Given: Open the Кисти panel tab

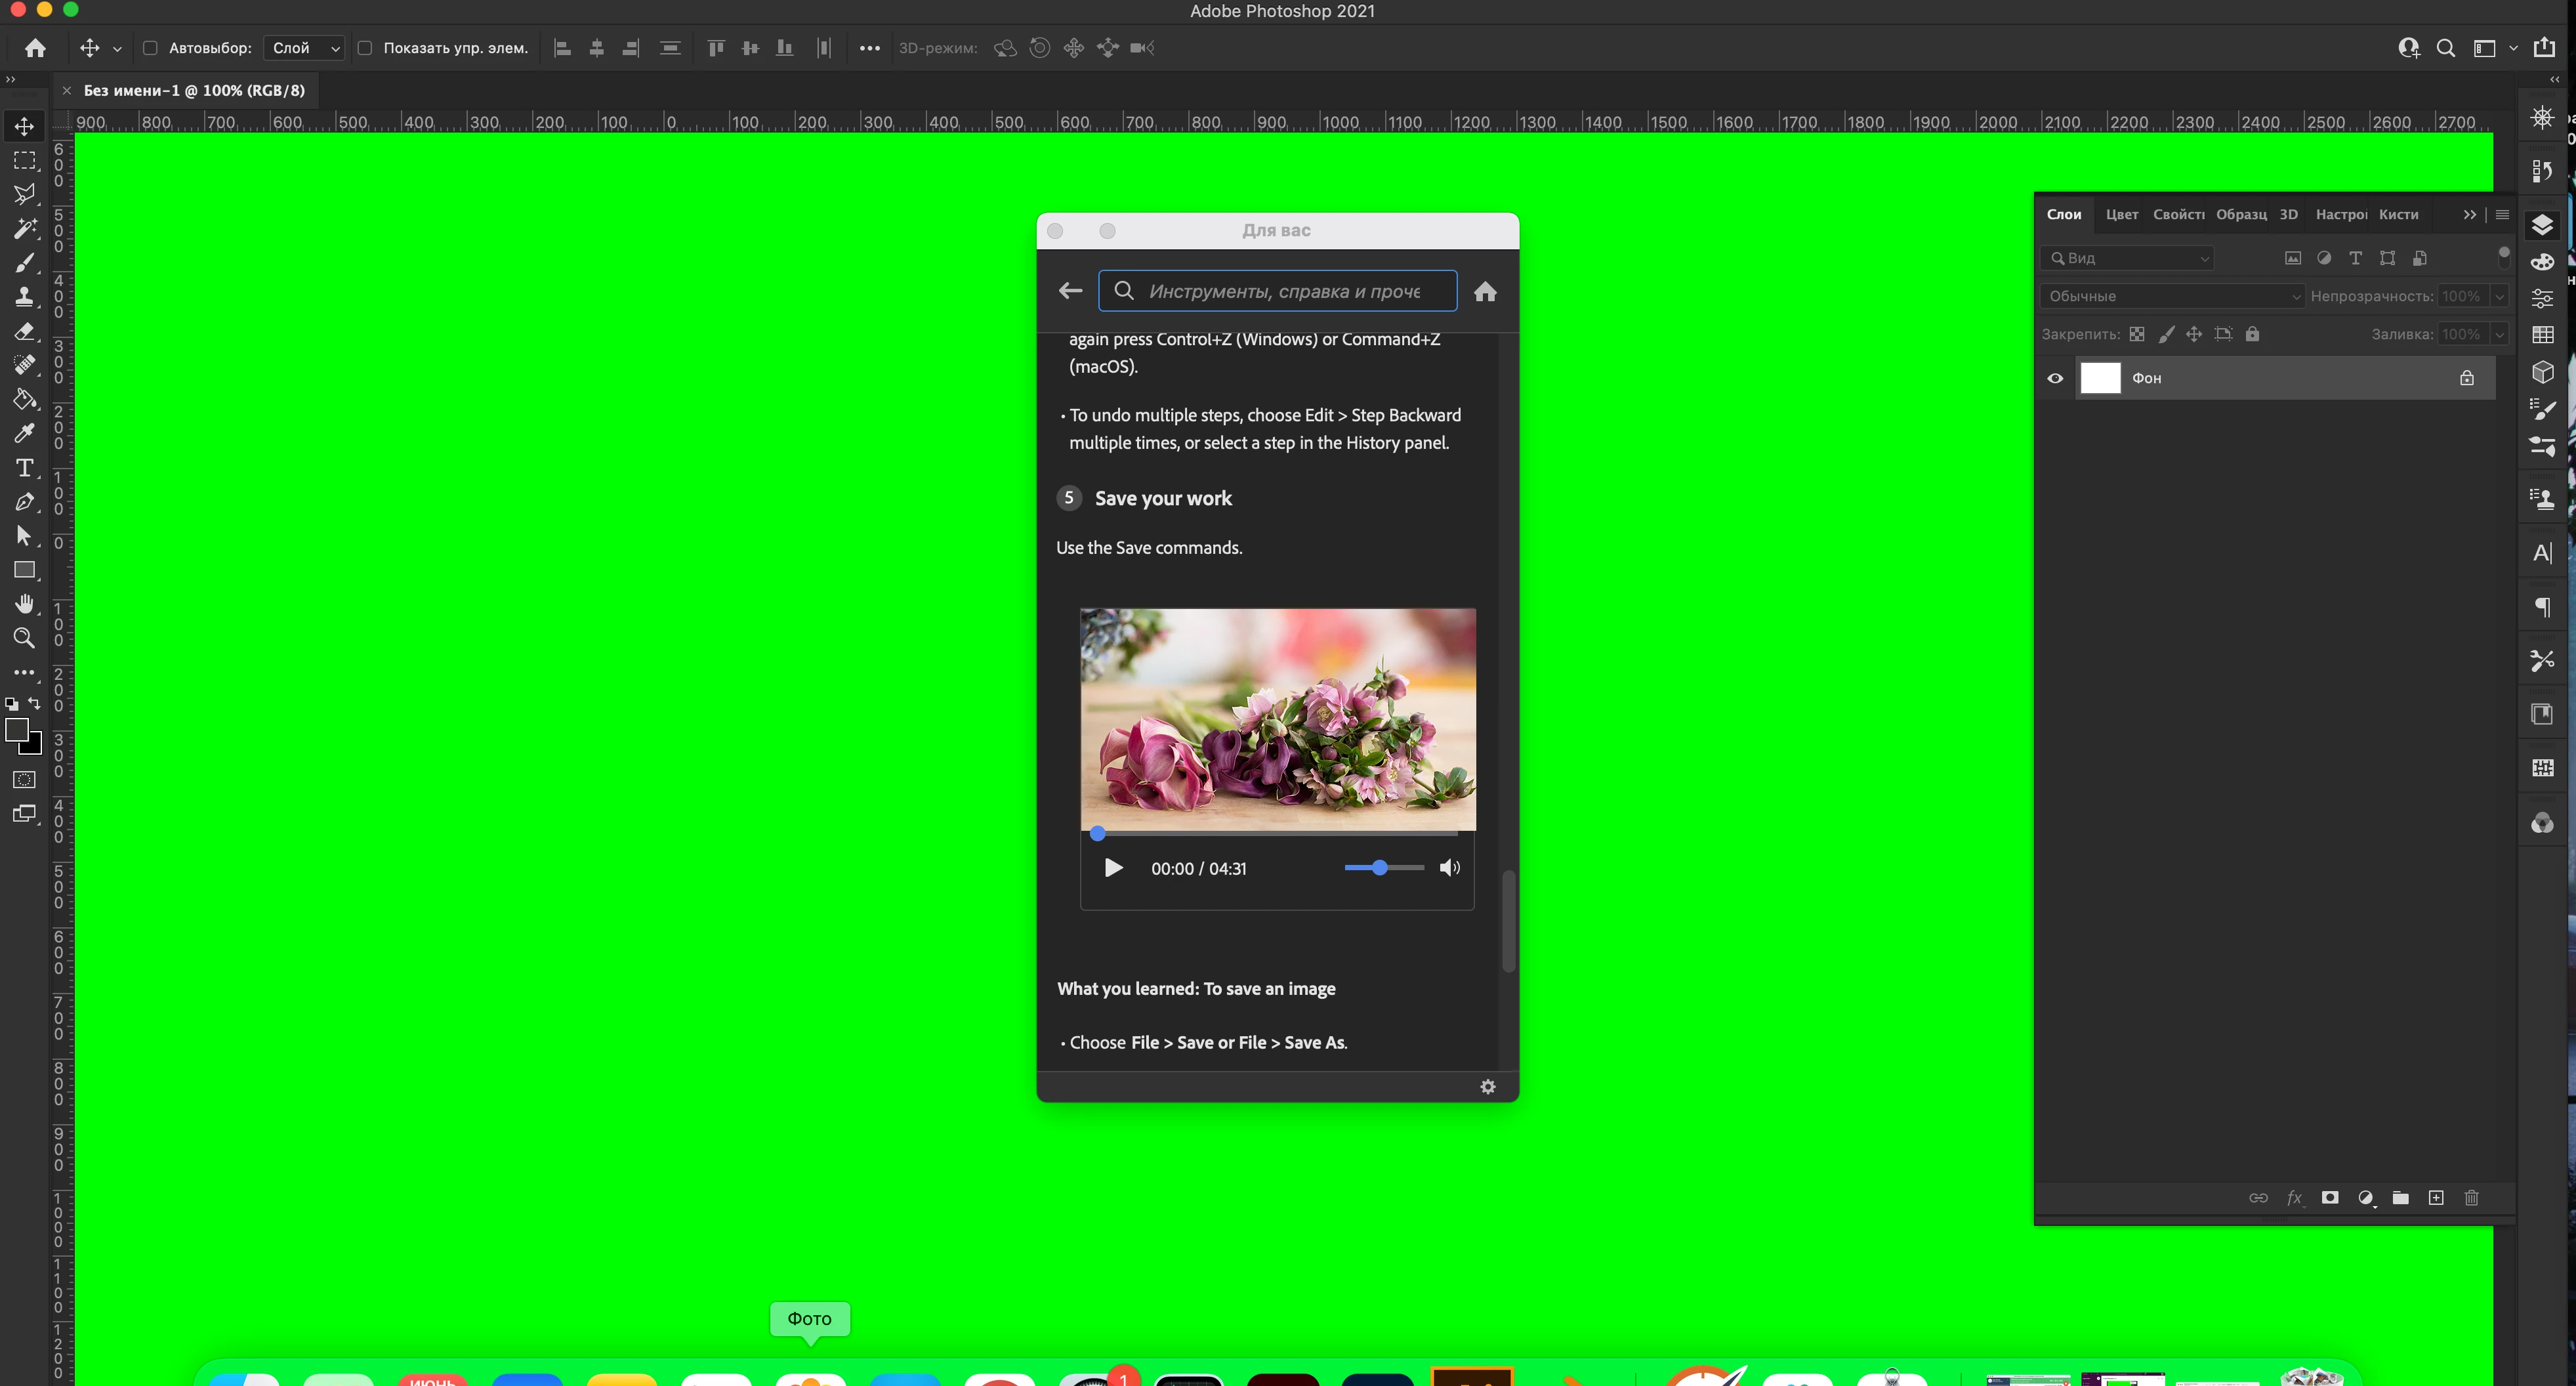Looking at the screenshot, I should coord(2398,214).
